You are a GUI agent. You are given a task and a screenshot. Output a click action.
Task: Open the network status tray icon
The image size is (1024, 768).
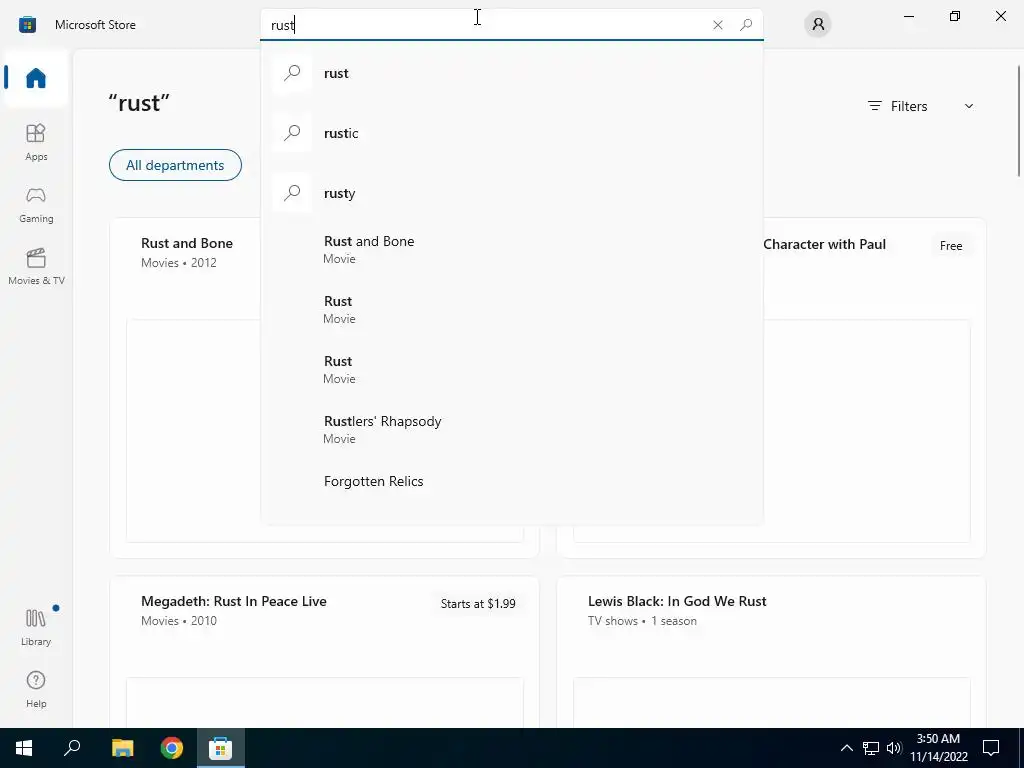(x=871, y=748)
